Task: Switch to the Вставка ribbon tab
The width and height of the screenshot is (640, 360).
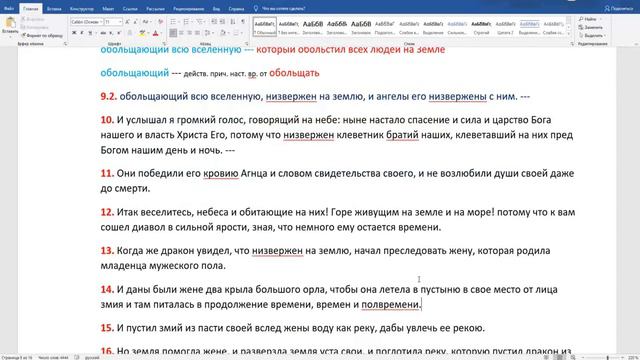Action: [x=54, y=8]
